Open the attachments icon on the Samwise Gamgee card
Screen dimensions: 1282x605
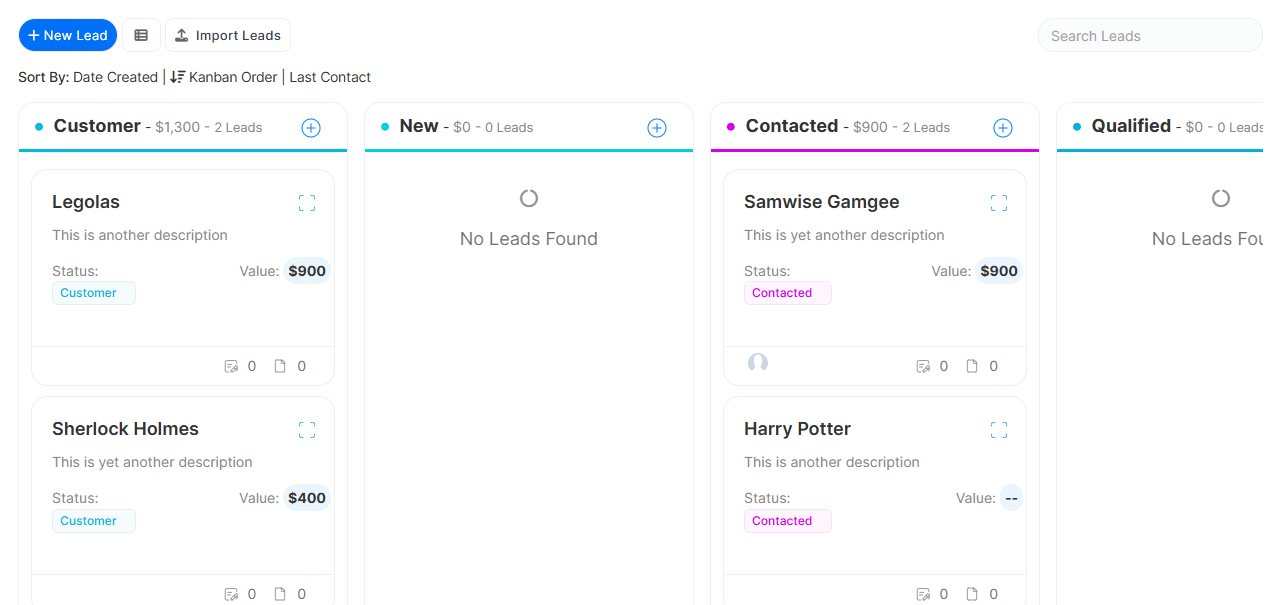pos(972,366)
